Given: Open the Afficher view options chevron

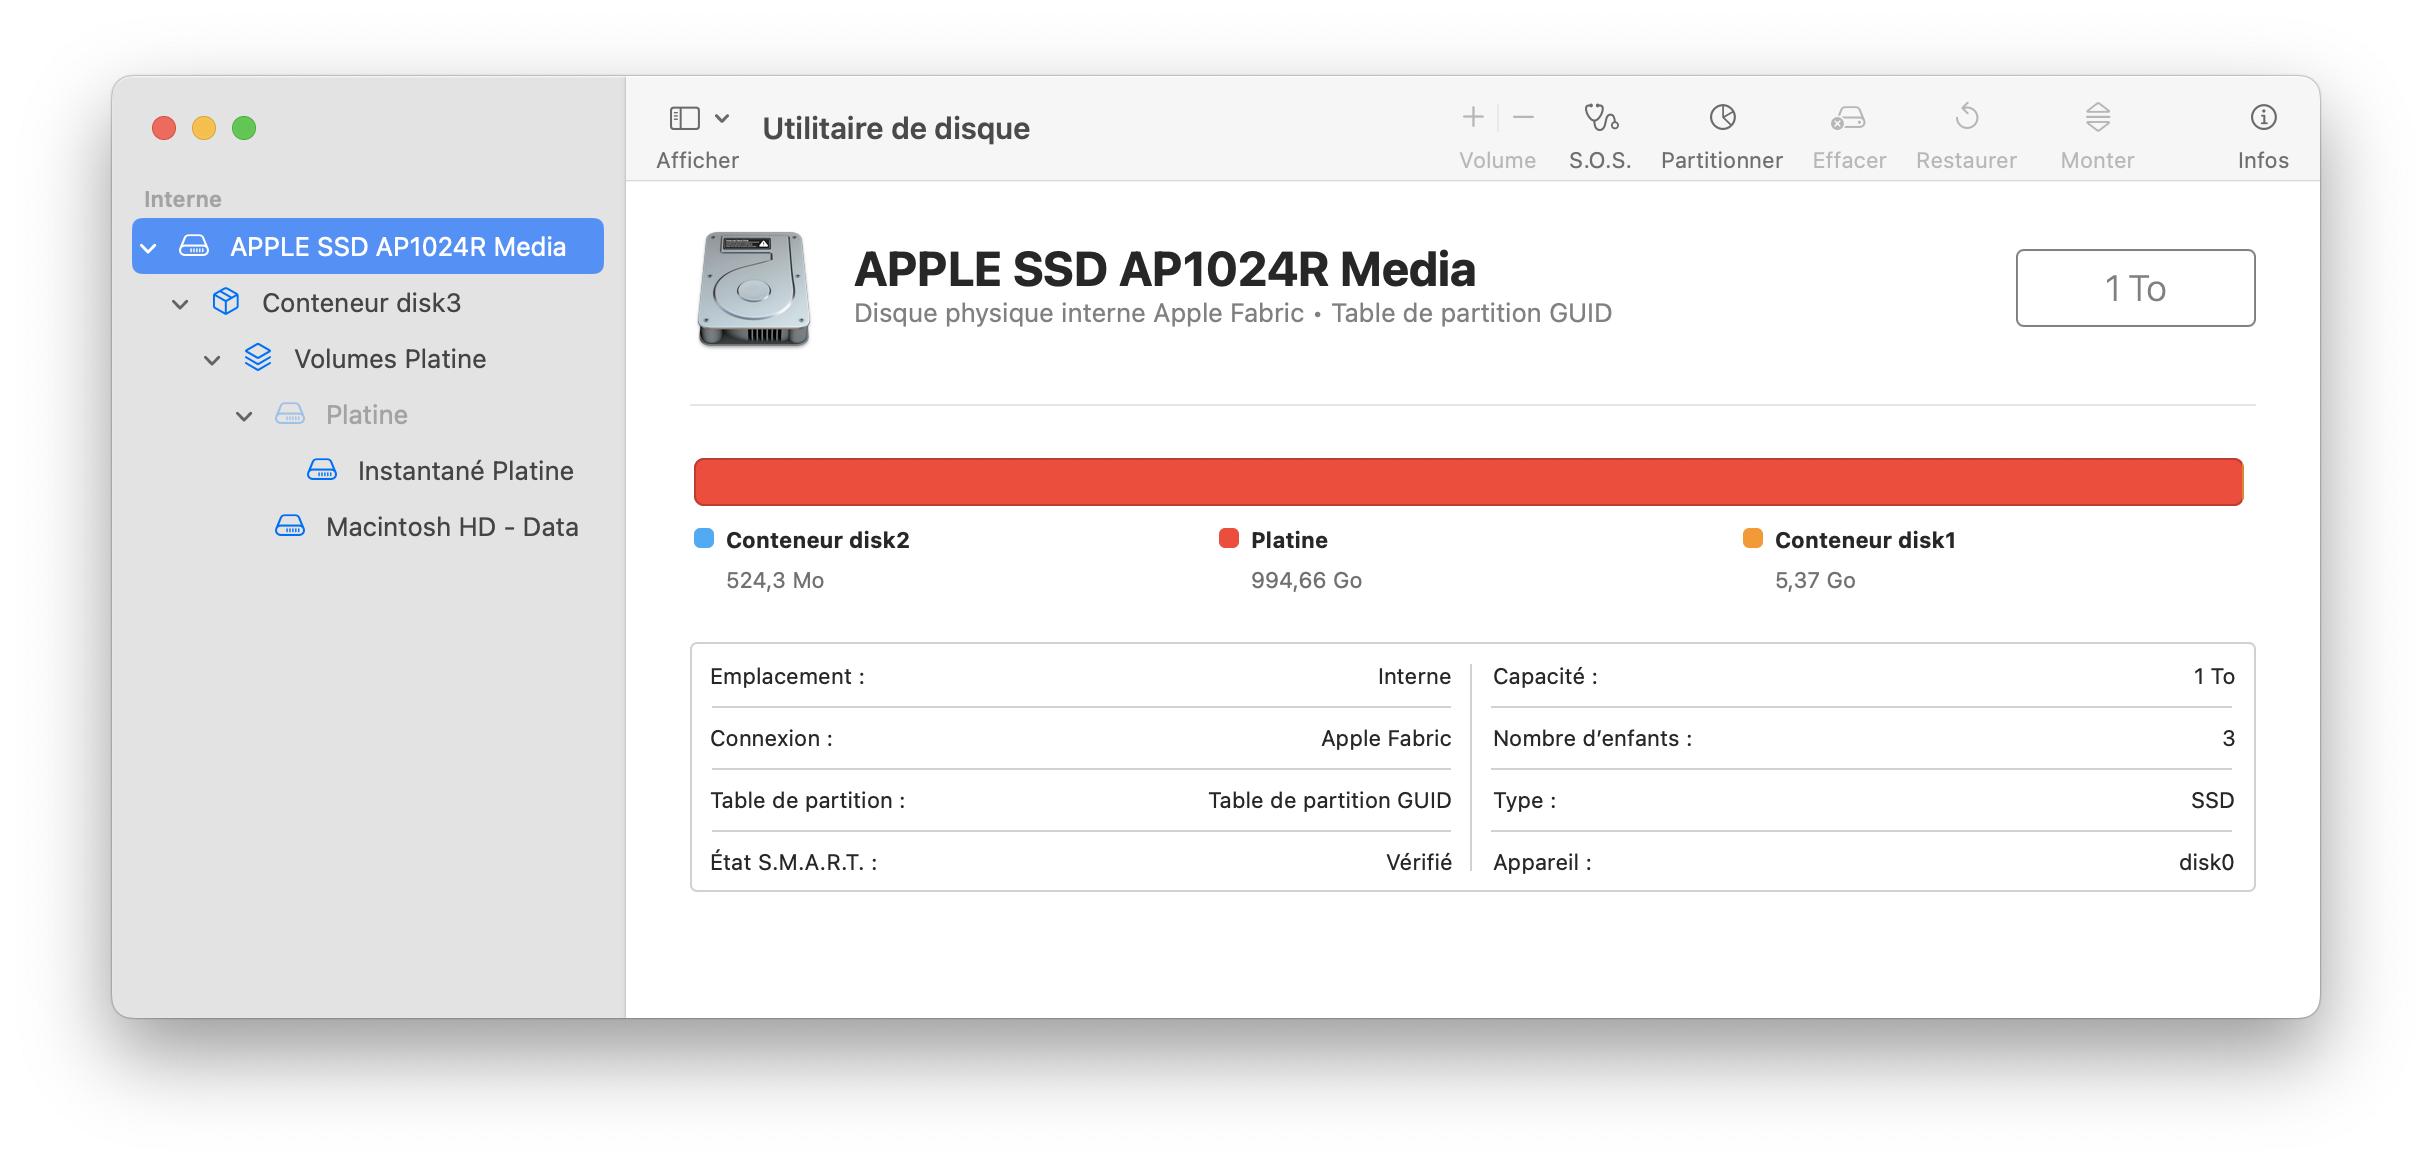Looking at the screenshot, I should (722, 119).
